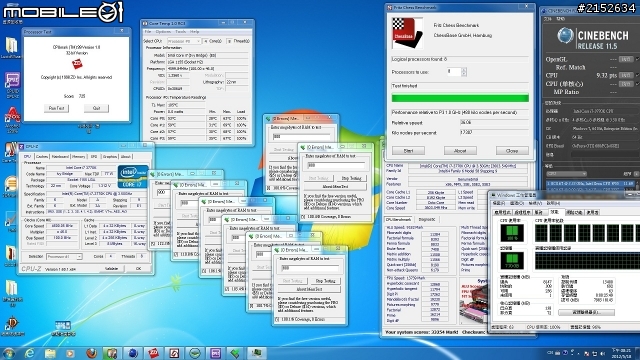The image size is (640, 360).
Task: Open the CPUID CPU-Z desktop shortcut
Action: click(x=12, y=84)
